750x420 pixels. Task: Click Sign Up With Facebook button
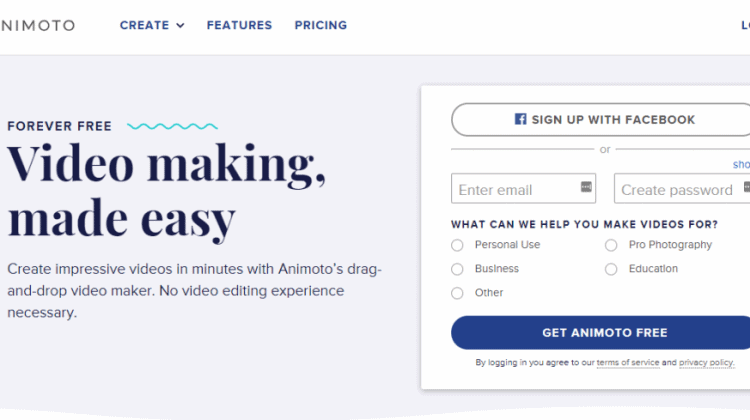pyautogui.click(x=601, y=120)
